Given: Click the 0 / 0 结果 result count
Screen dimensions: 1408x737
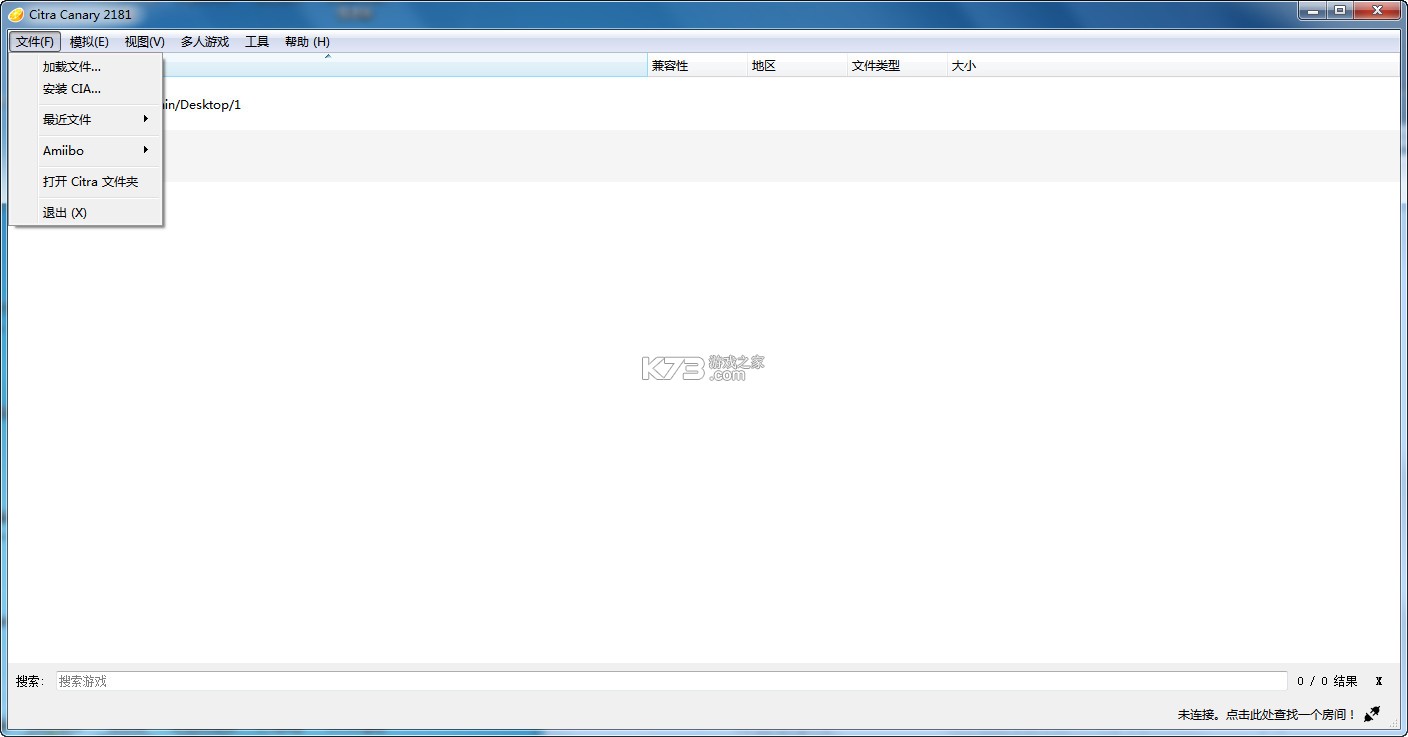Looking at the screenshot, I should point(1327,681).
